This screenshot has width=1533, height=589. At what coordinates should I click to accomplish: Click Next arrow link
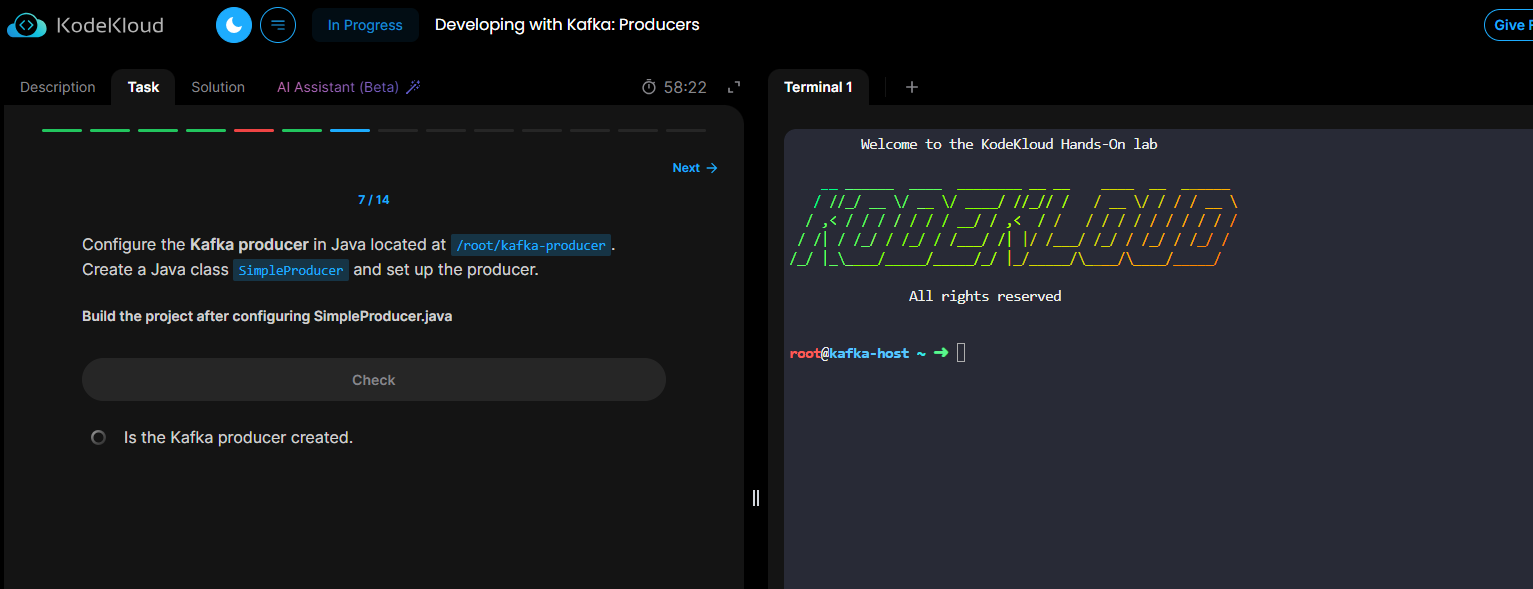(x=695, y=168)
